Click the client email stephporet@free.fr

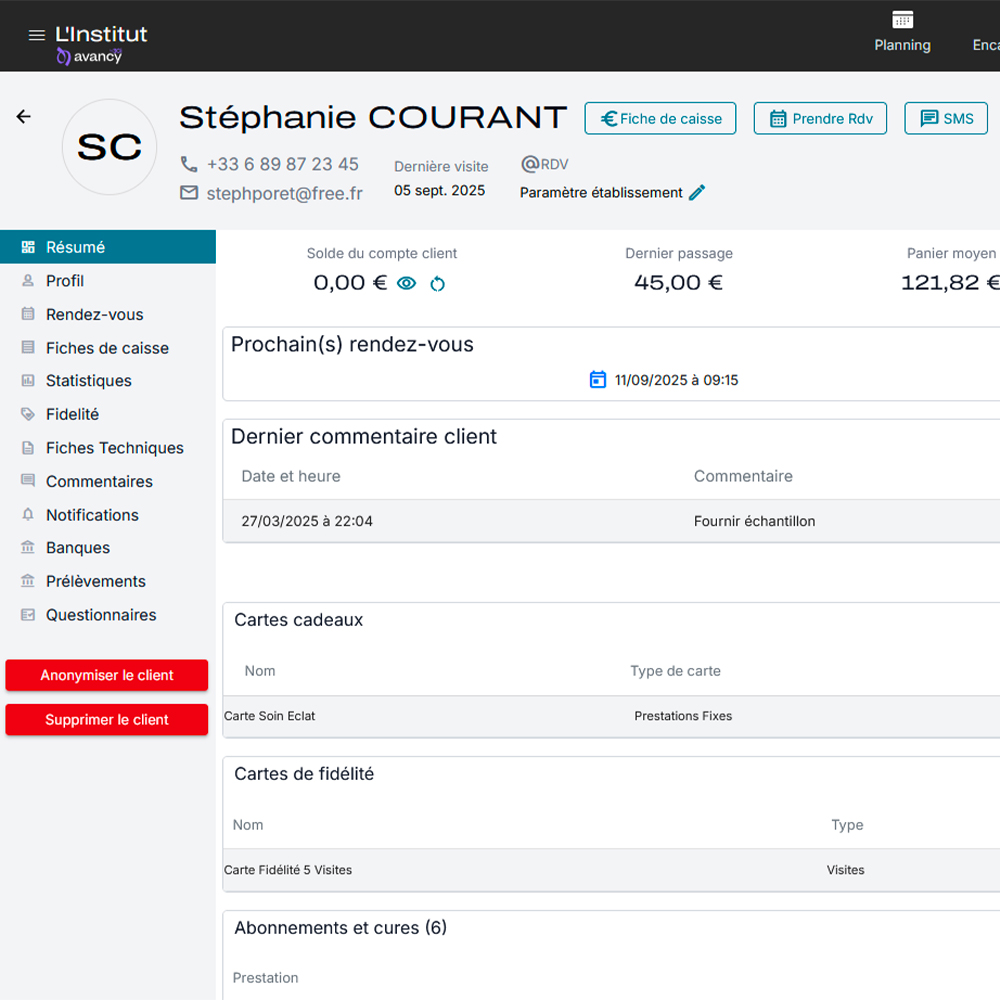284,194
